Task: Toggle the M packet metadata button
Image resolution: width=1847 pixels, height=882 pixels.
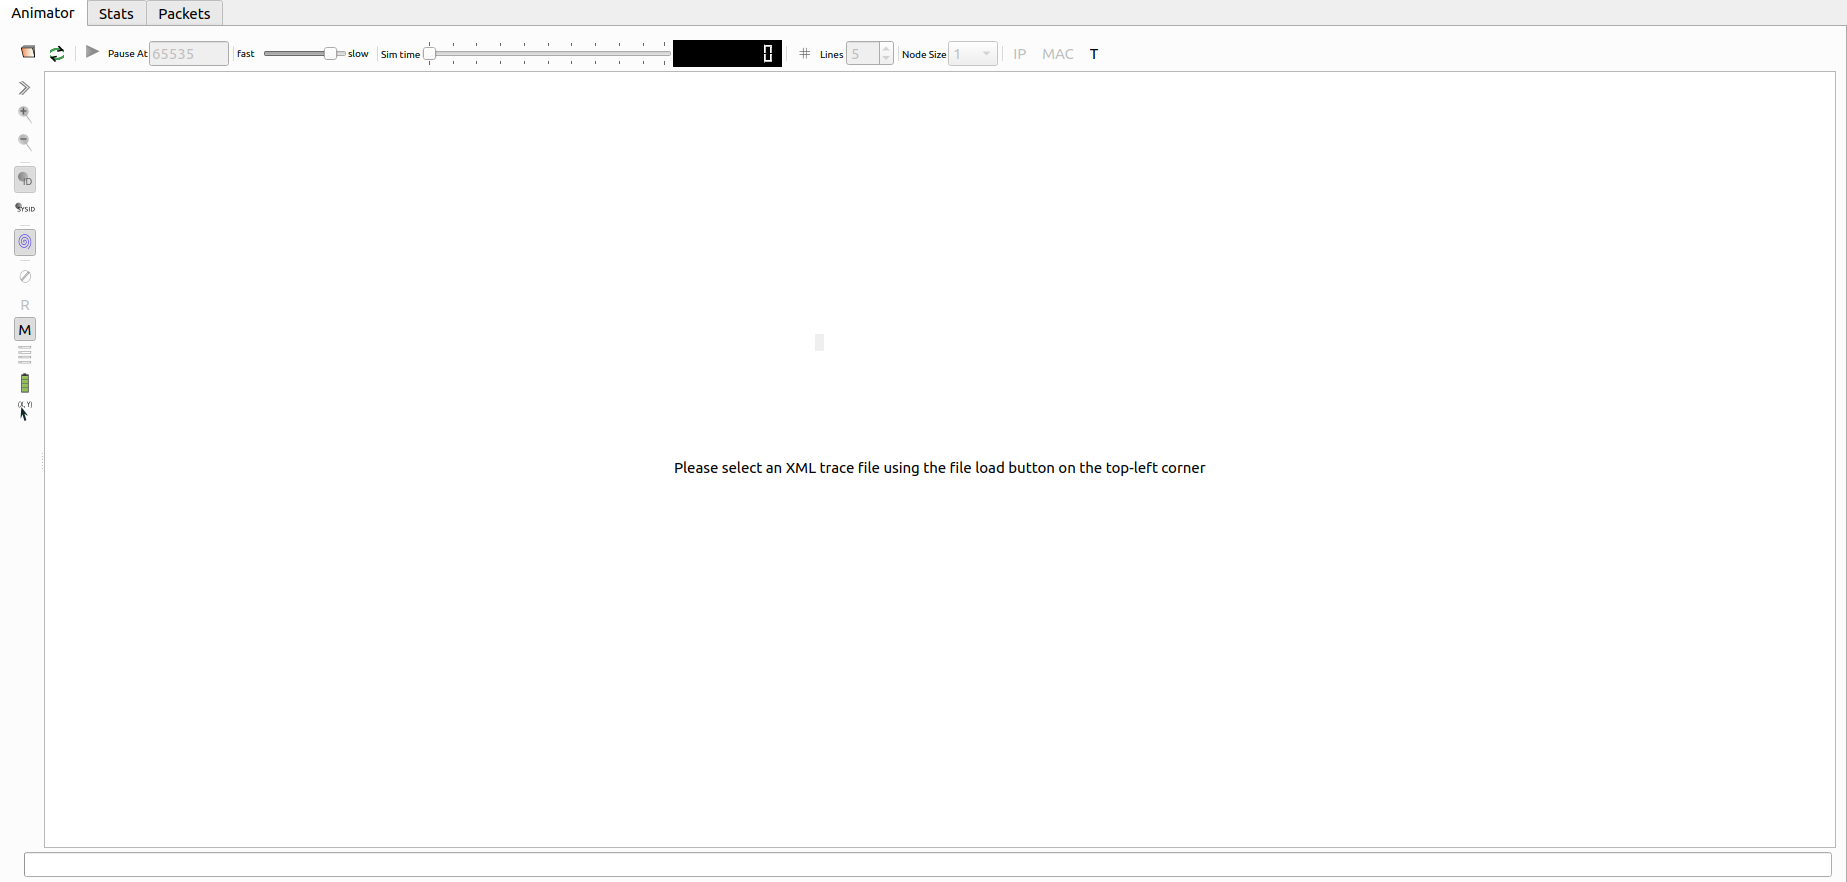Action: pos(25,330)
